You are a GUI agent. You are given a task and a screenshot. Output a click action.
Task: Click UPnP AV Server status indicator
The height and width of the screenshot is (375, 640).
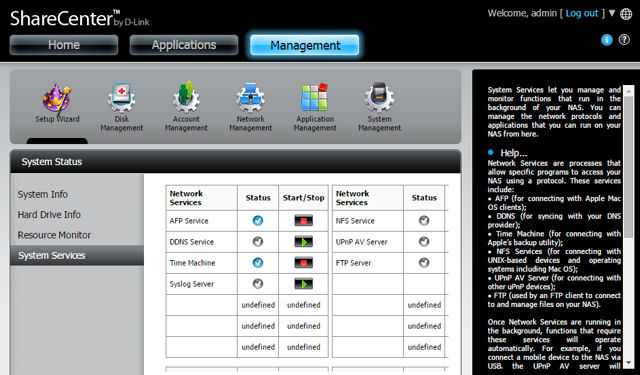[x=424, y=242]
